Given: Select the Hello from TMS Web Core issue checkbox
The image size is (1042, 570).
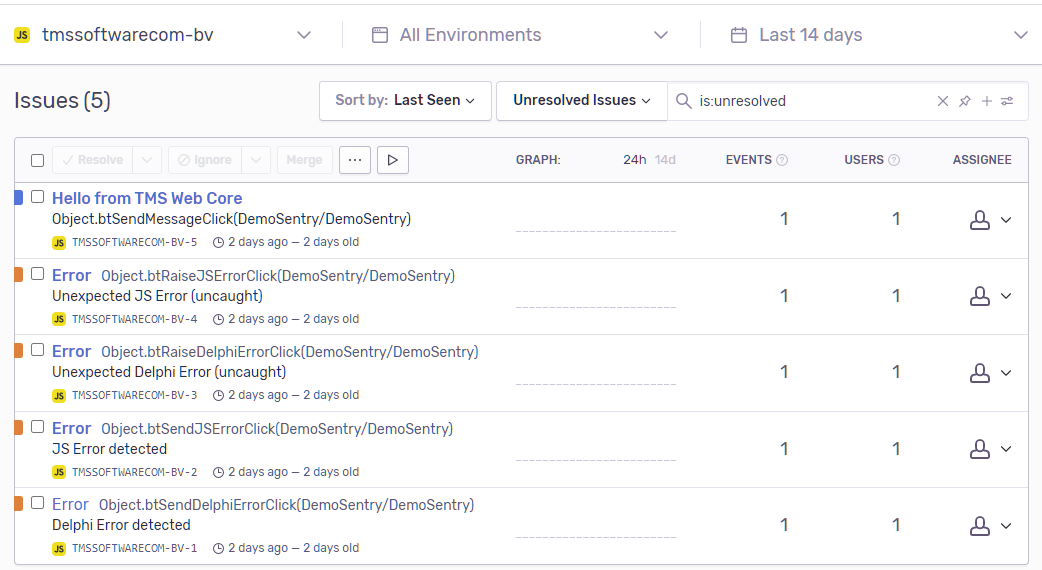Looking at the screenshot, I should pyautogui.click(x=37, y=197).
